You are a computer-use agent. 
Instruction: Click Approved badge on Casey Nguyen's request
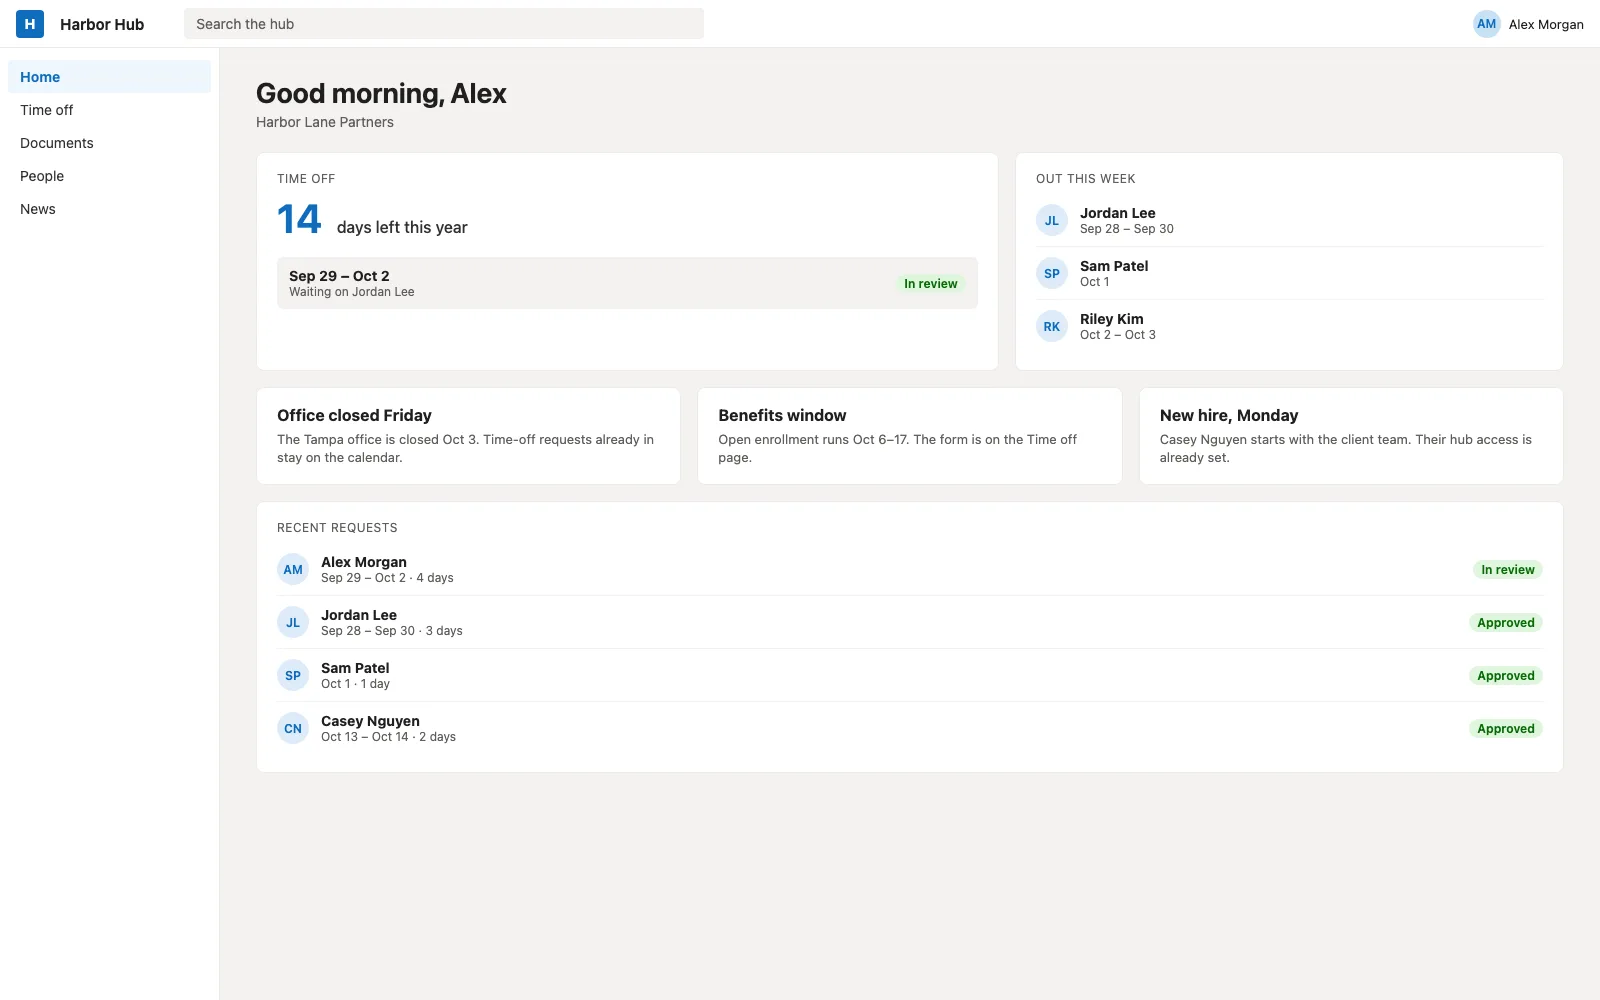click(1505, 729)
